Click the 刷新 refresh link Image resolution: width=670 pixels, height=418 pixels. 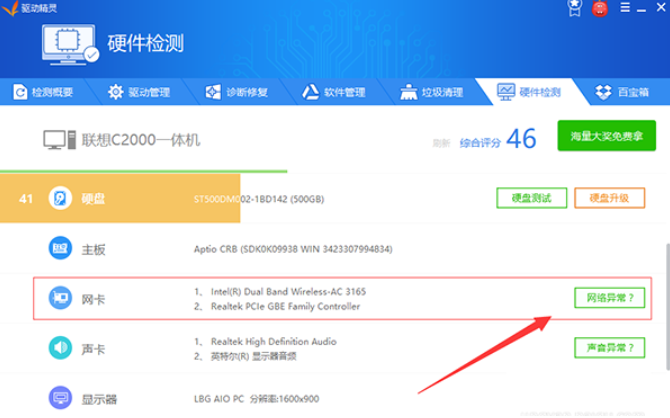tap(441, 143)
